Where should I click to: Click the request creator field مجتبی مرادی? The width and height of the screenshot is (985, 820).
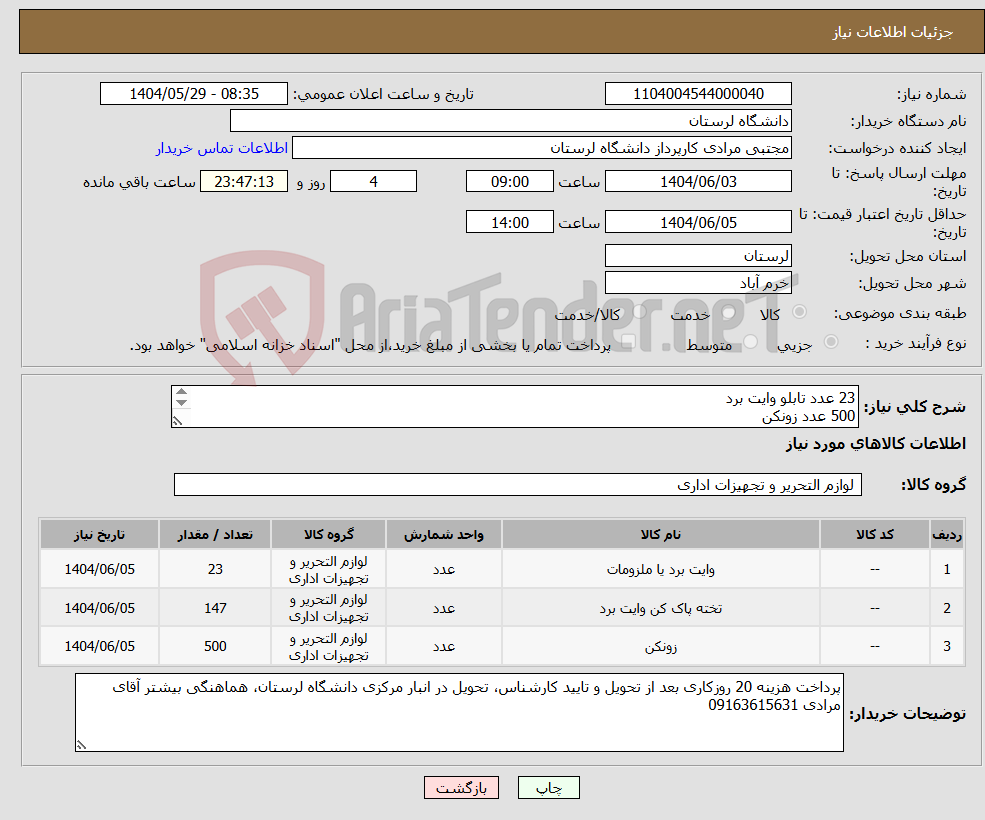click(541, 148)
